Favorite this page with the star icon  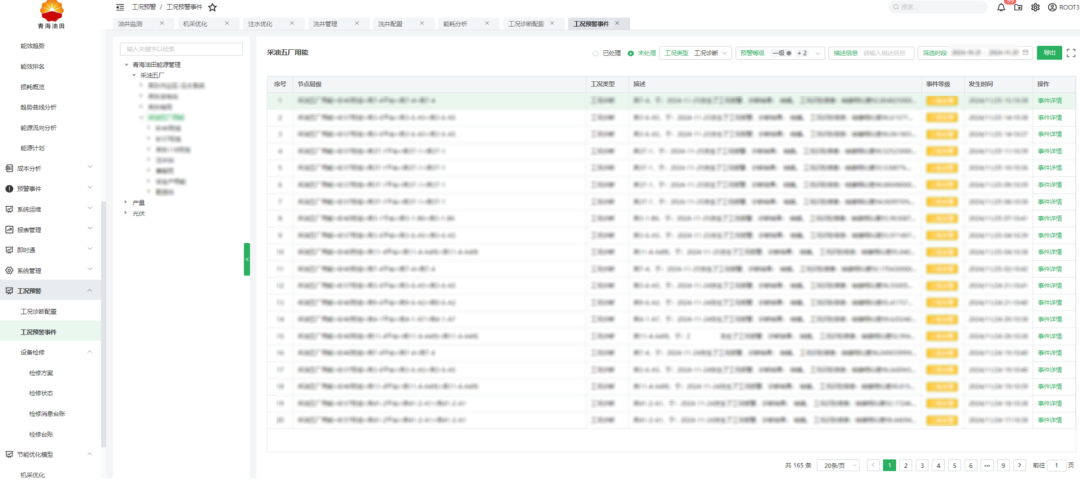[213, 7]
